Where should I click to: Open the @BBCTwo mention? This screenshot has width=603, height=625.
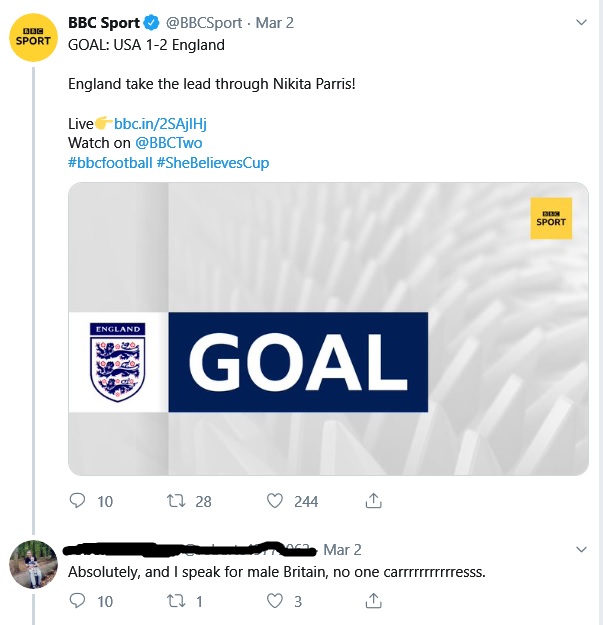[168, 143]
